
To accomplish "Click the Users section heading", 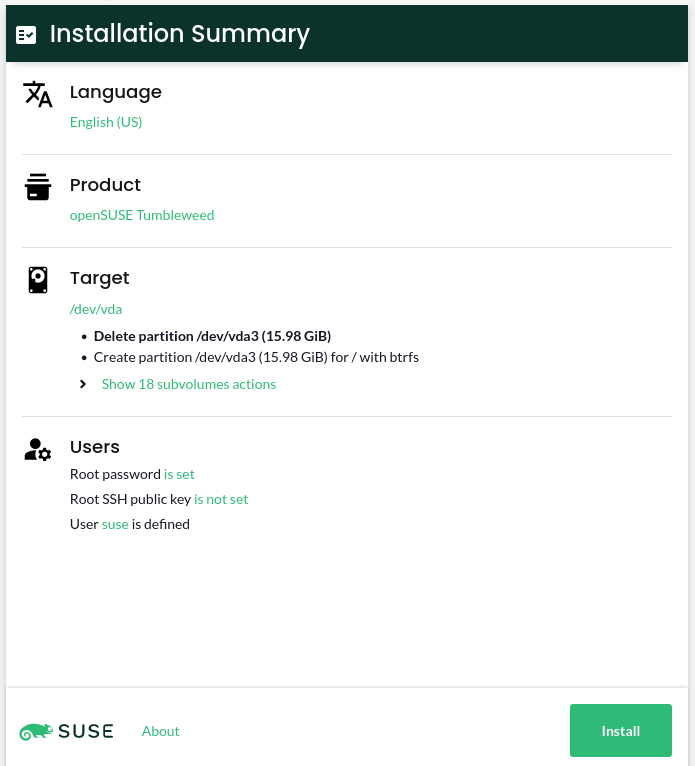I will coord(95,447).
